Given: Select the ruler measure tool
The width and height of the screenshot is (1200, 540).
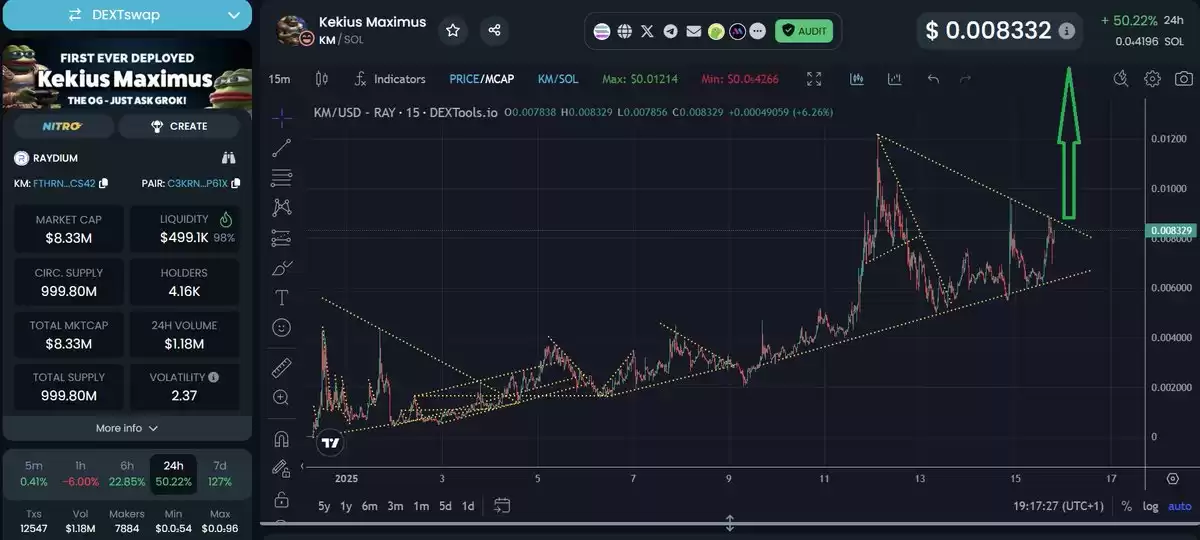Looking at the screenshot, I should (x=282, y=367).
